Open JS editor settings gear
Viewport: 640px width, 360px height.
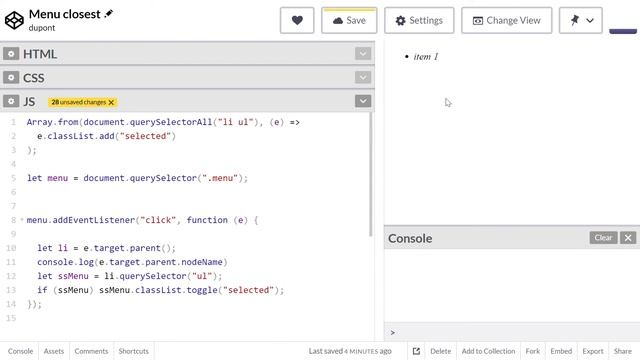[11, 101]
